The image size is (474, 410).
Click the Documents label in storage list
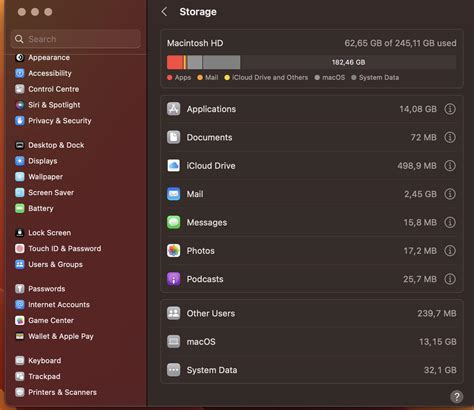click(209, 137)
